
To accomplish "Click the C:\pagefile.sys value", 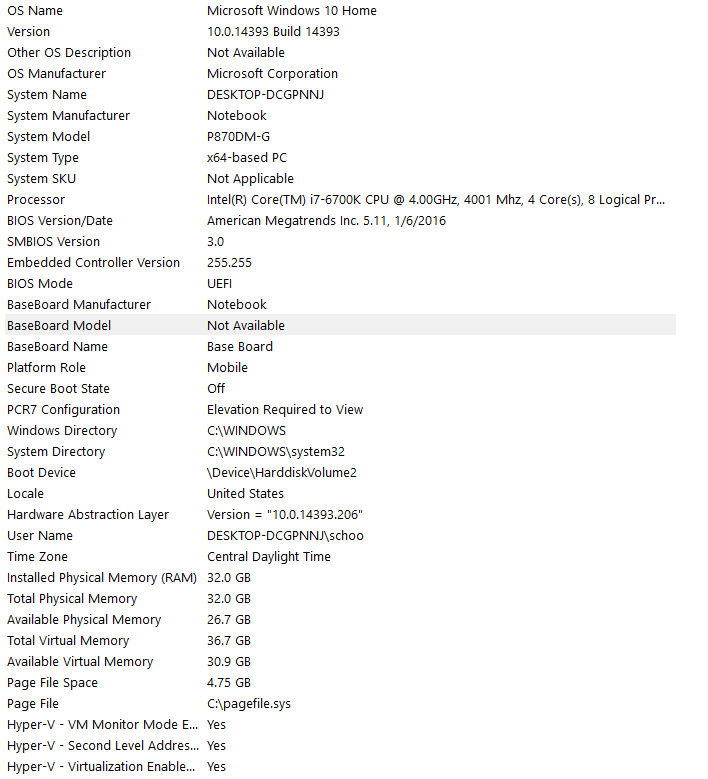I will [x=249, y=703].
